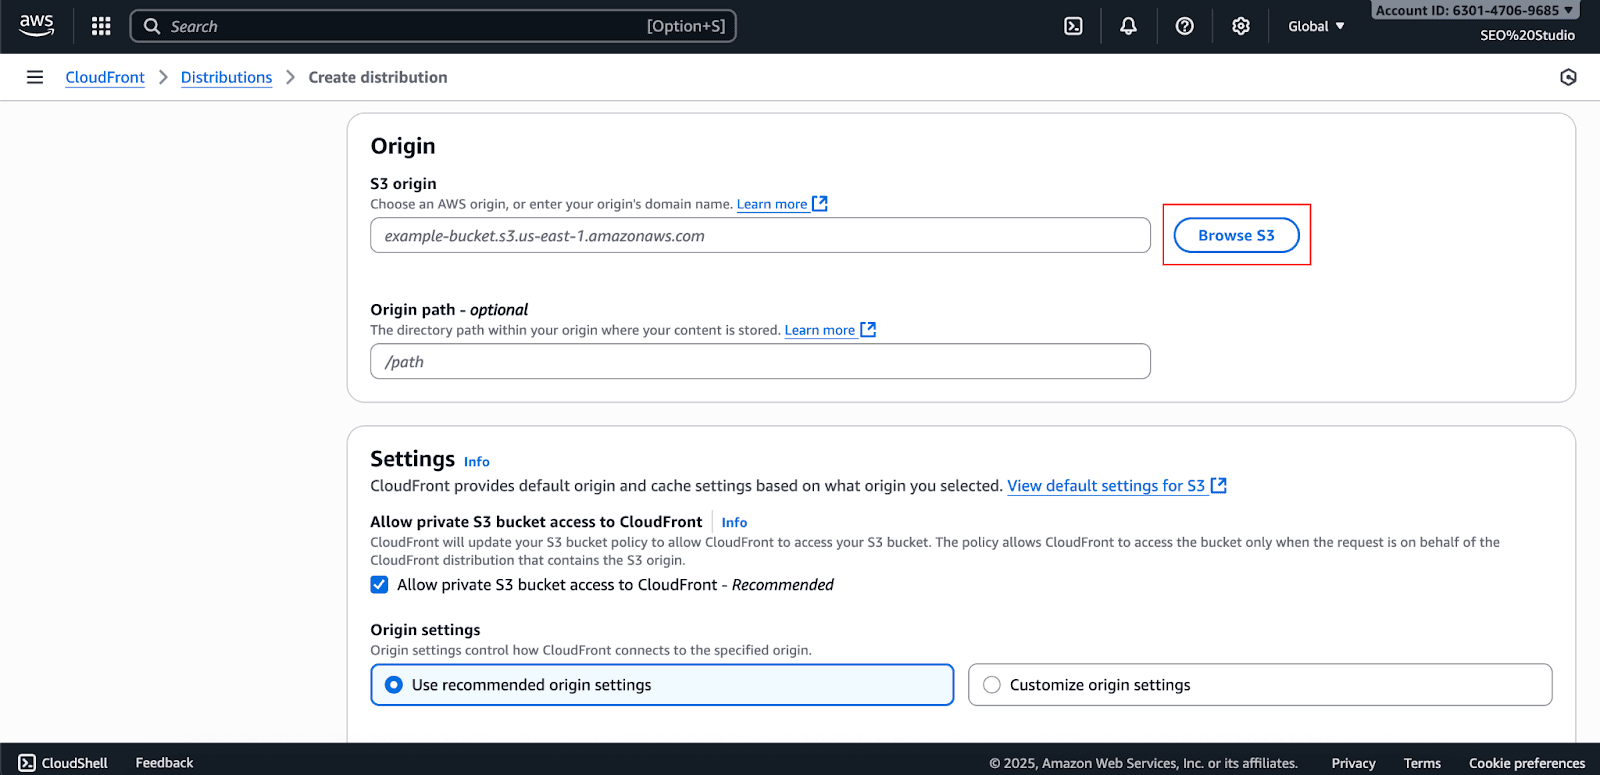Click CloudShell icon in footer

point(27,763)
